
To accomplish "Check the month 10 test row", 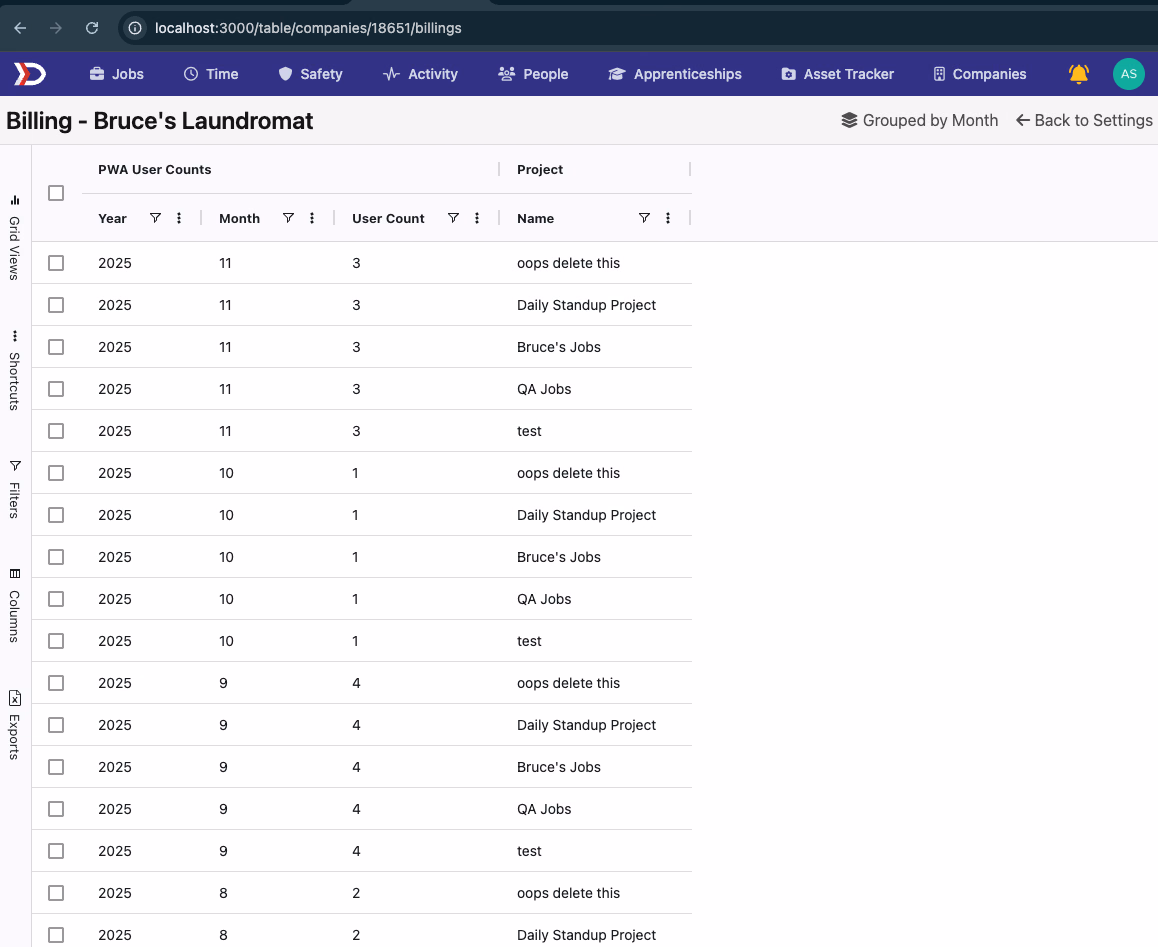I will pos(56,641).
